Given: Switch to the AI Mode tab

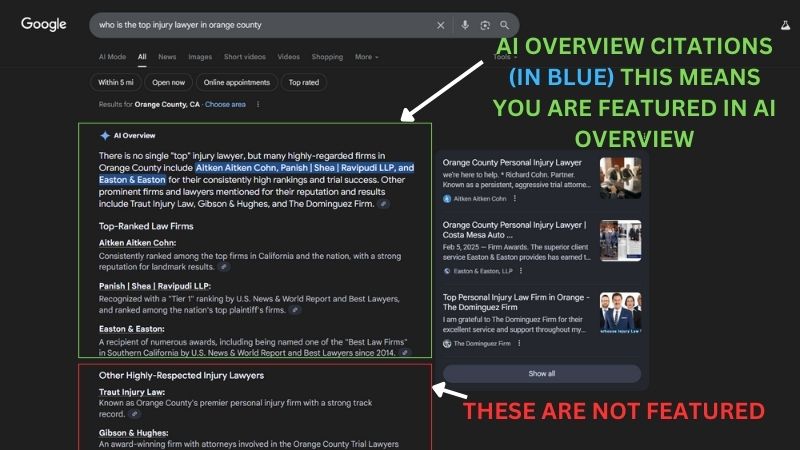Looking at the screenshot, I should [x=112, y=57].
